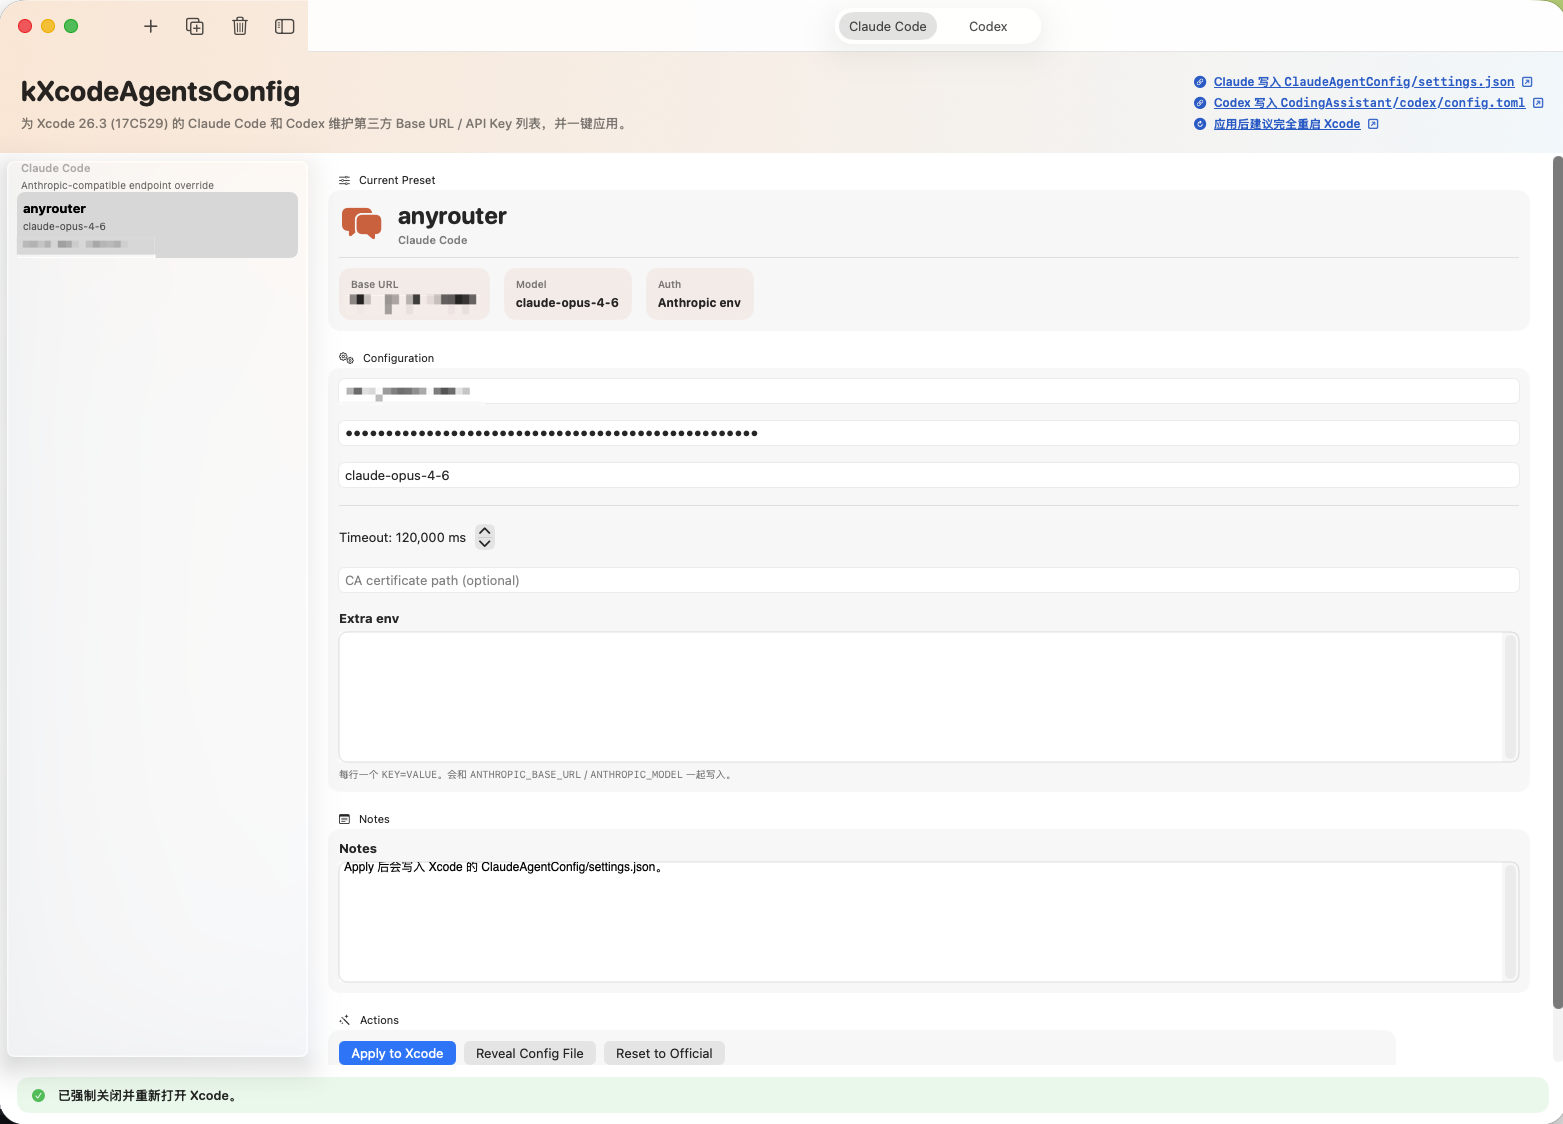Open the CodingAssistant/codex/config.toml link

coord(1370,103)
